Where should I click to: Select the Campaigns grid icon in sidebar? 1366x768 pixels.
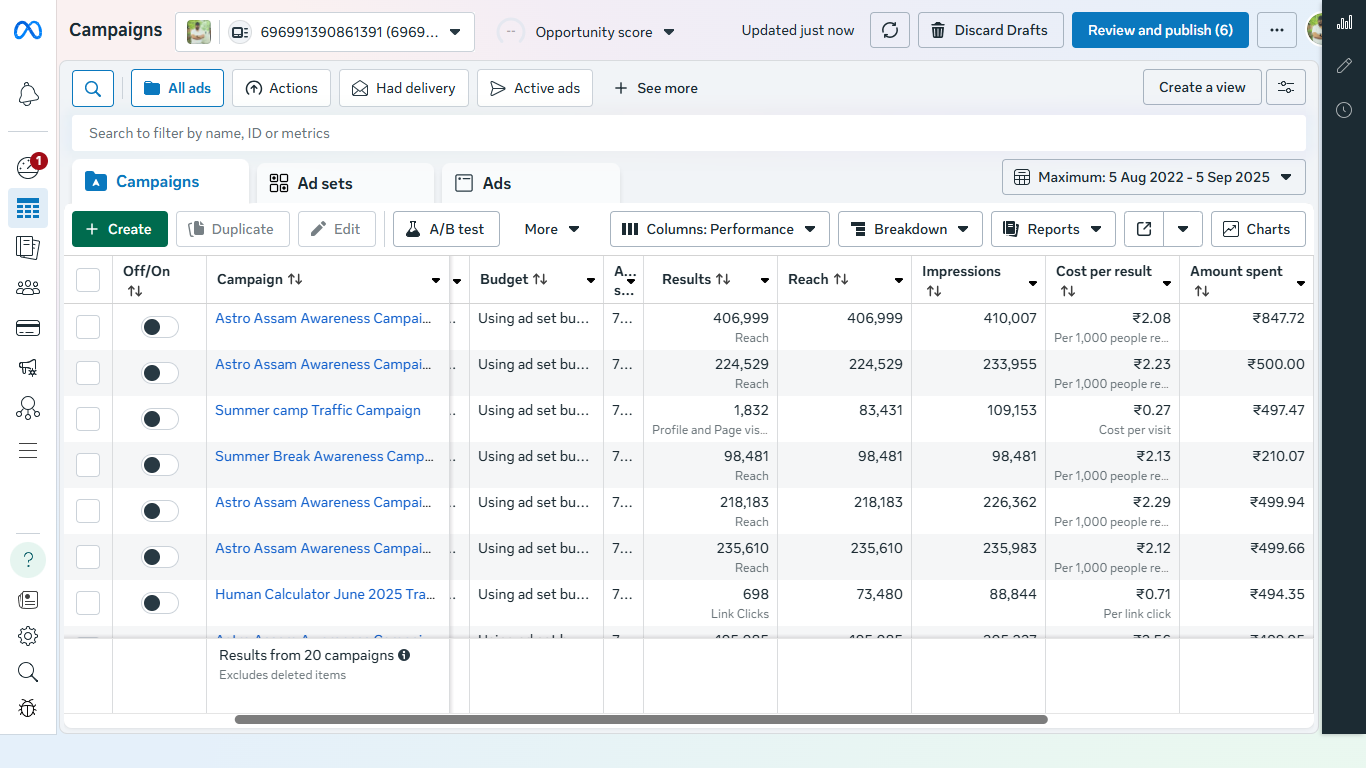pos(27,209)
